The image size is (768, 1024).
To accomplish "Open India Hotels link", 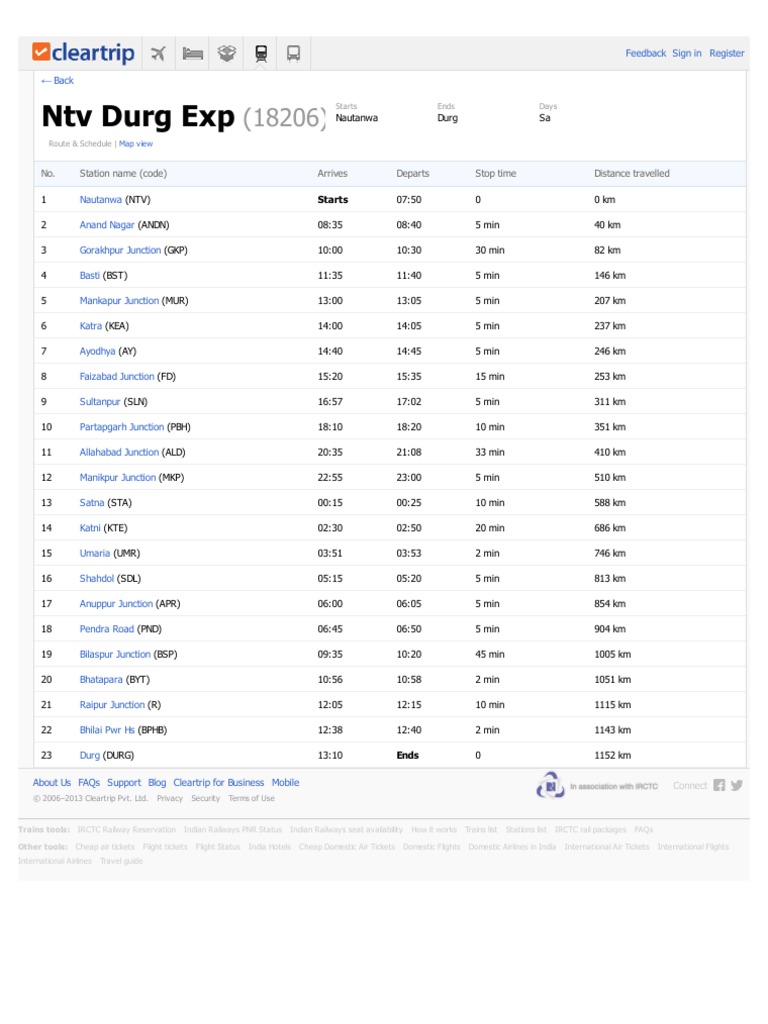I will click(x=269, y=846).
